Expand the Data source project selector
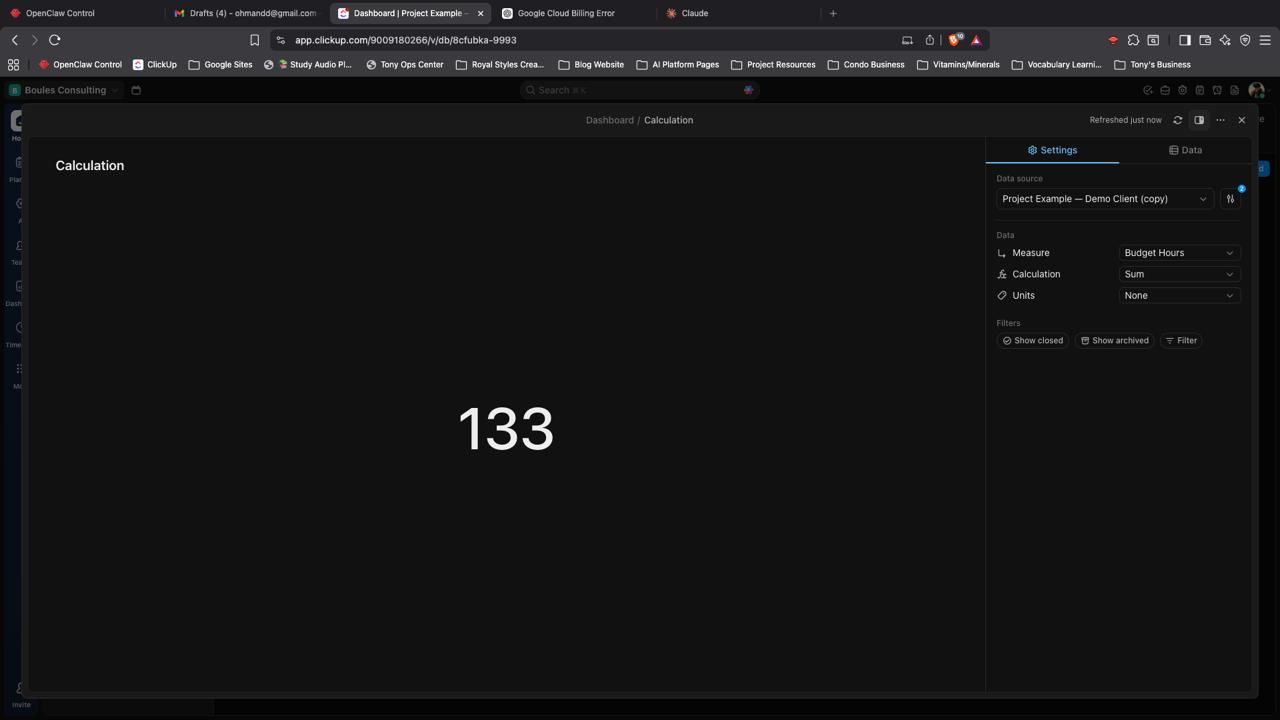Viewport: 1280px width, 720px height. [x=1104, y=199]
